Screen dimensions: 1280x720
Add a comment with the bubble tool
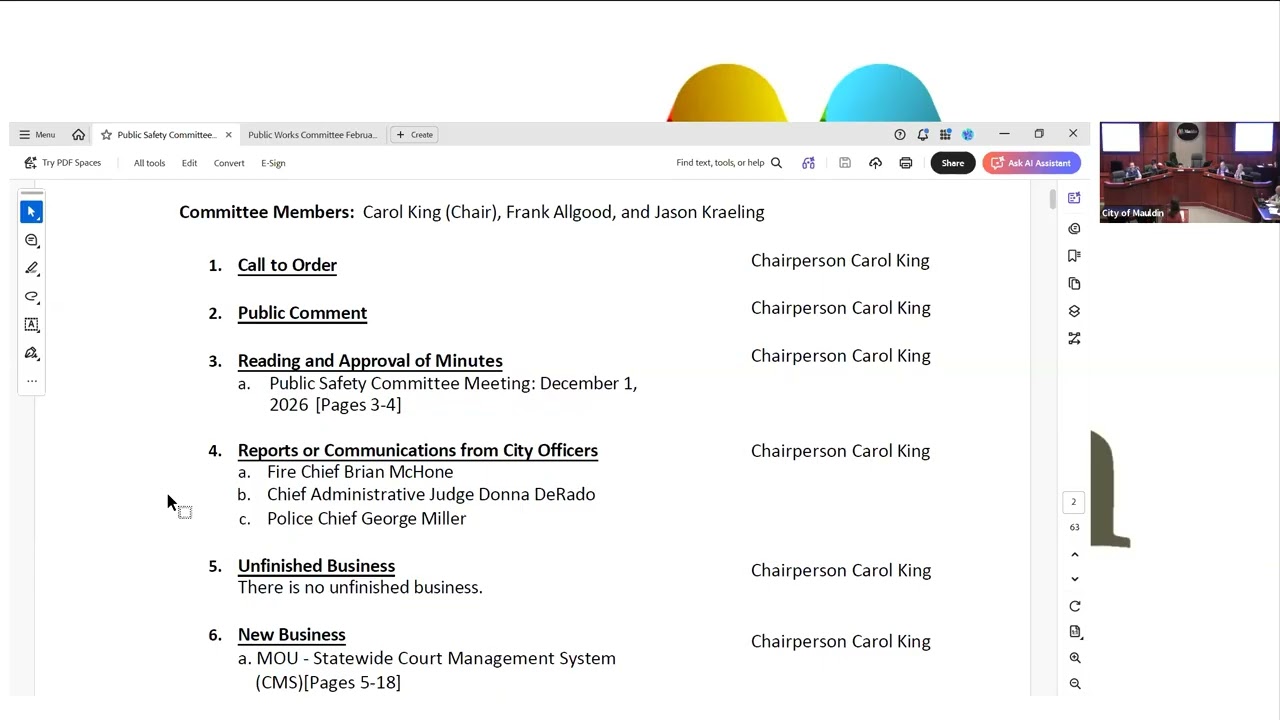(x=32, y=240)
